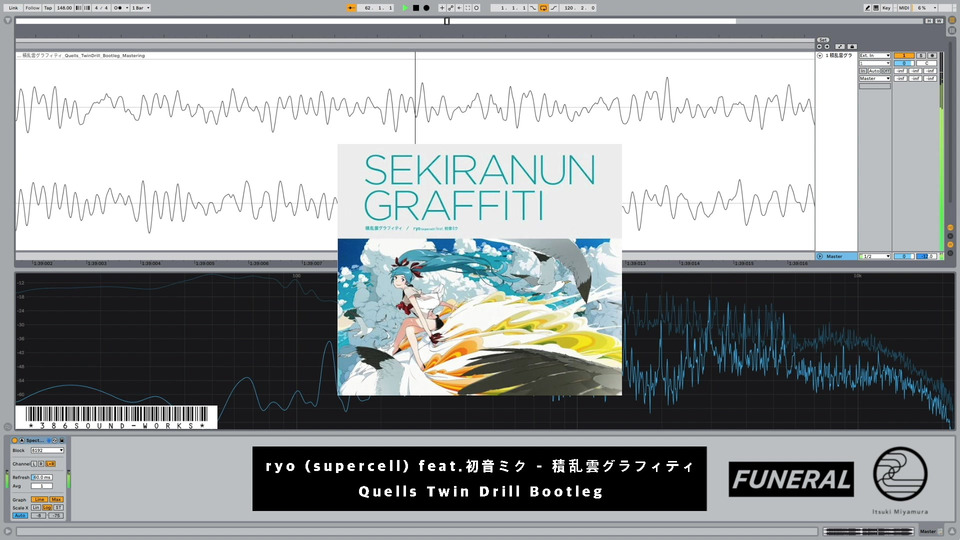Open the 1 Bar quantization dropdown
960x540 pixels.
click(141, 8)
